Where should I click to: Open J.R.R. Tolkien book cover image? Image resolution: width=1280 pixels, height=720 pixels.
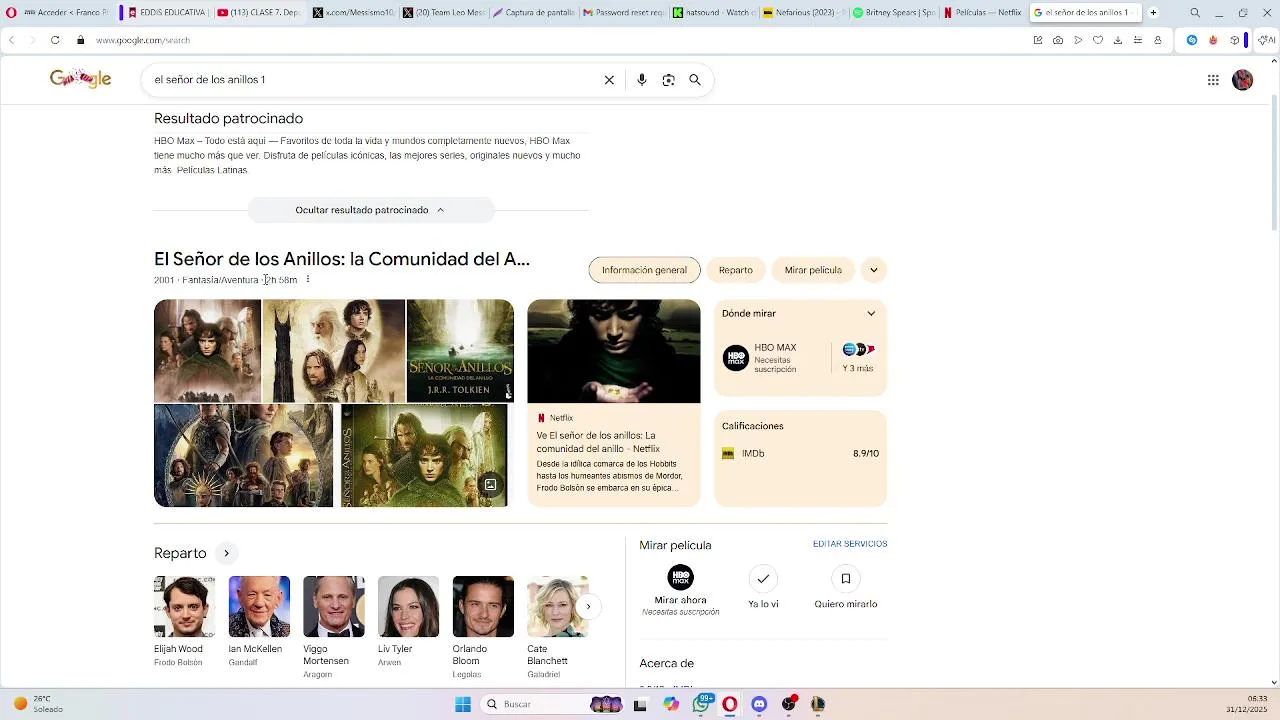click(460, 351)
